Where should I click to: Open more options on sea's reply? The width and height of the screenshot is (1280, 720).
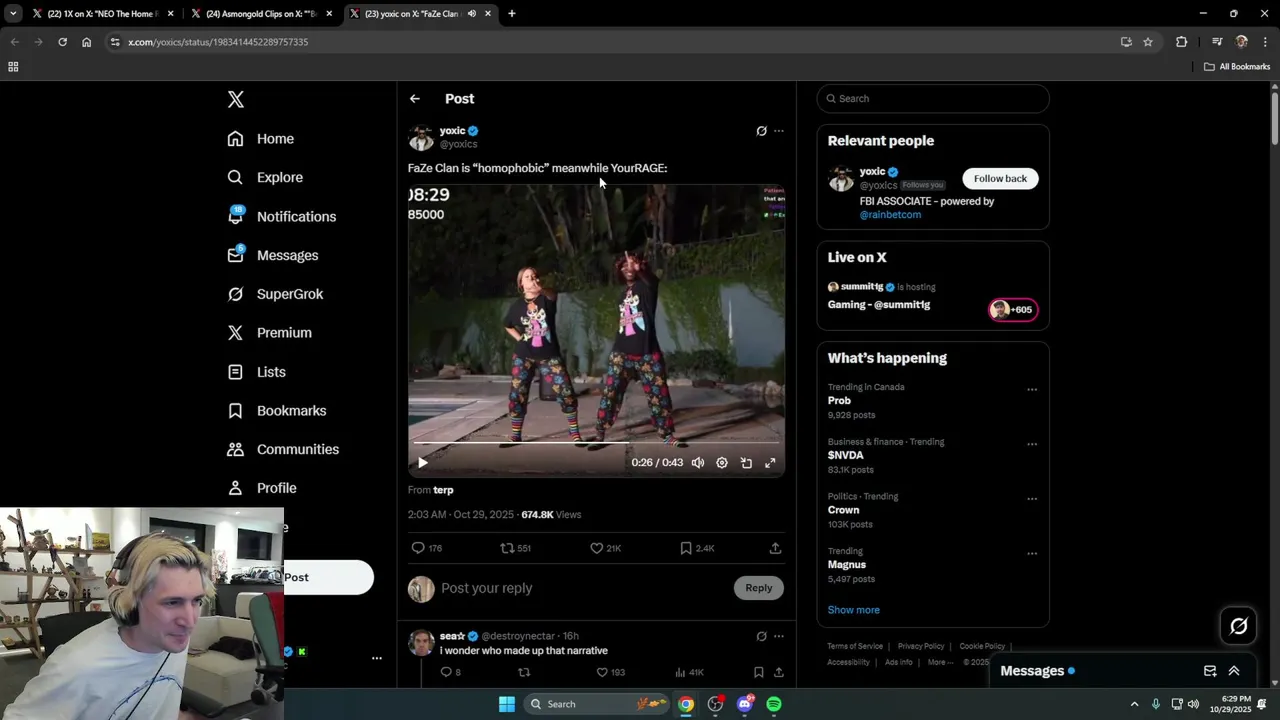(x=779, y=636)
